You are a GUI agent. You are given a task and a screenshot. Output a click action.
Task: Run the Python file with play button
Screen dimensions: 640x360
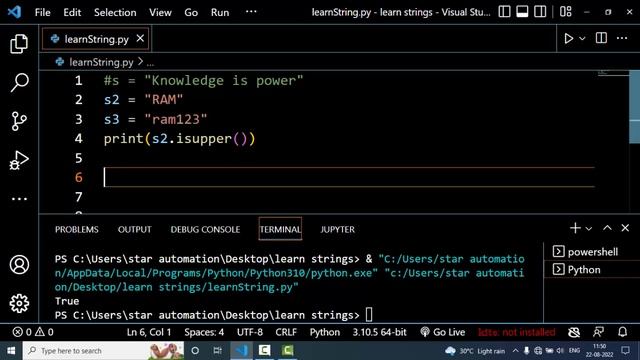pyautogui.click(x=568, y=38)
